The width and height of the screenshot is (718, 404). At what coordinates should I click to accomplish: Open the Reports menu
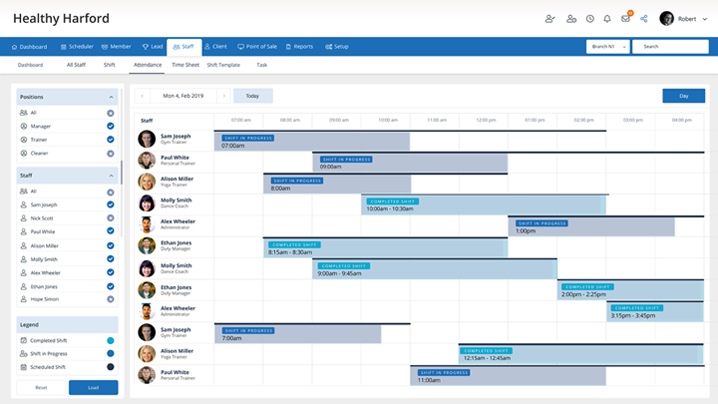[x=299, y=47]
